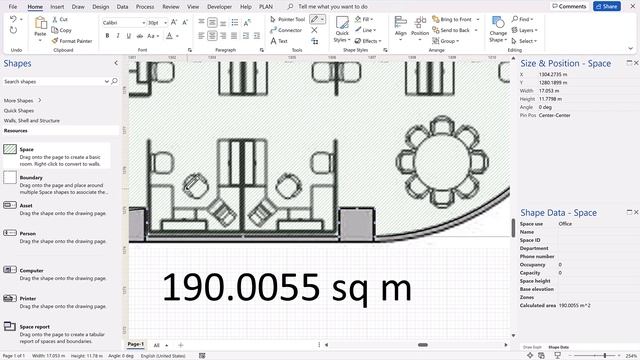Toggle Strikethrough formatting
The width and height of the screenshot is (640, 360).
pos(140,36)
